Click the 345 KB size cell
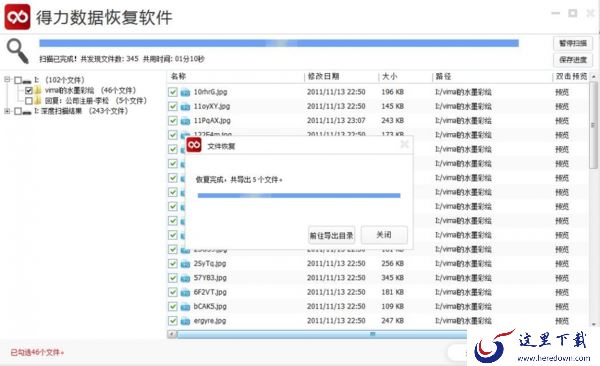The height and width of the screenshot is (366, 600). click(393, 278)
